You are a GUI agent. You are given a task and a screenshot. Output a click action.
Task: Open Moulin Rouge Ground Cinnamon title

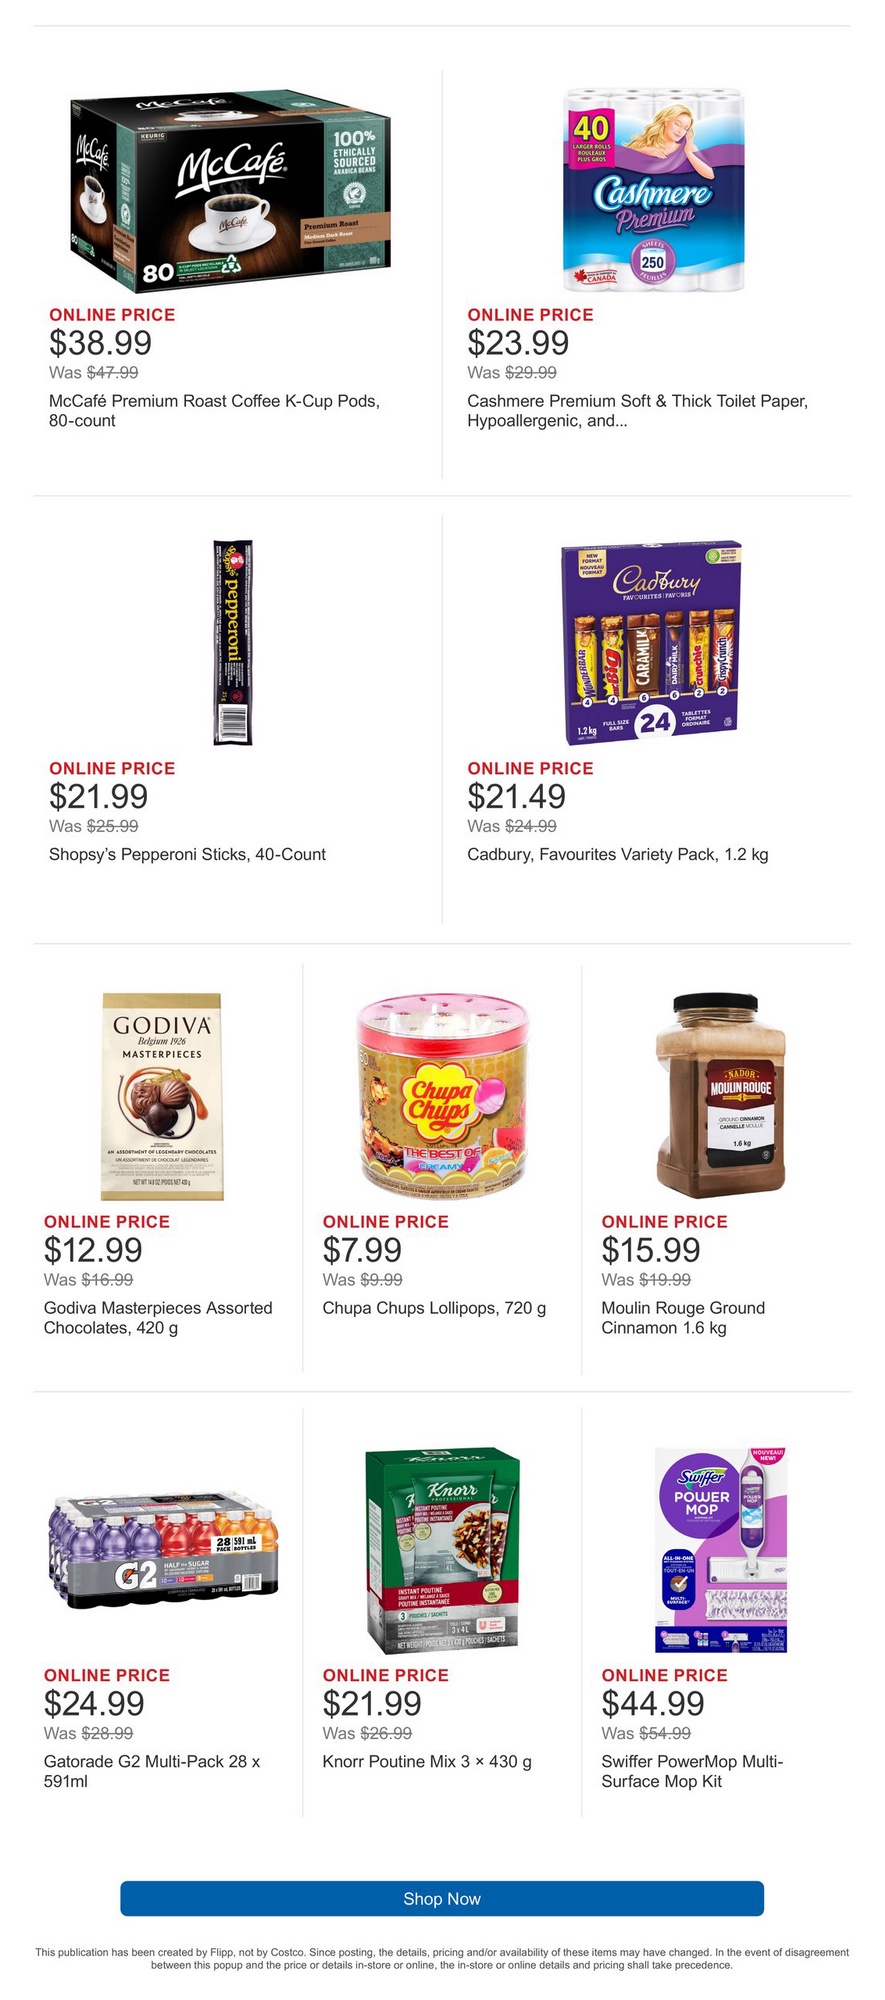pyautogui.click(x=683, y=1318)
